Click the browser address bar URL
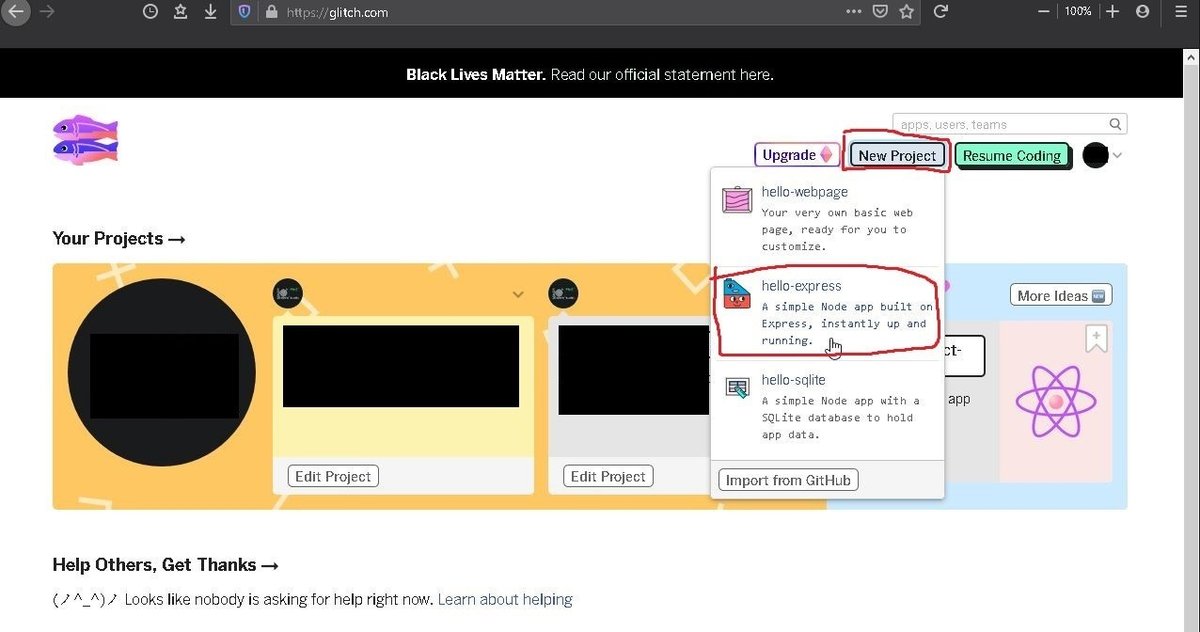Screen dimensions: 1200x632 pyautogui.click(x=338, y=13)
